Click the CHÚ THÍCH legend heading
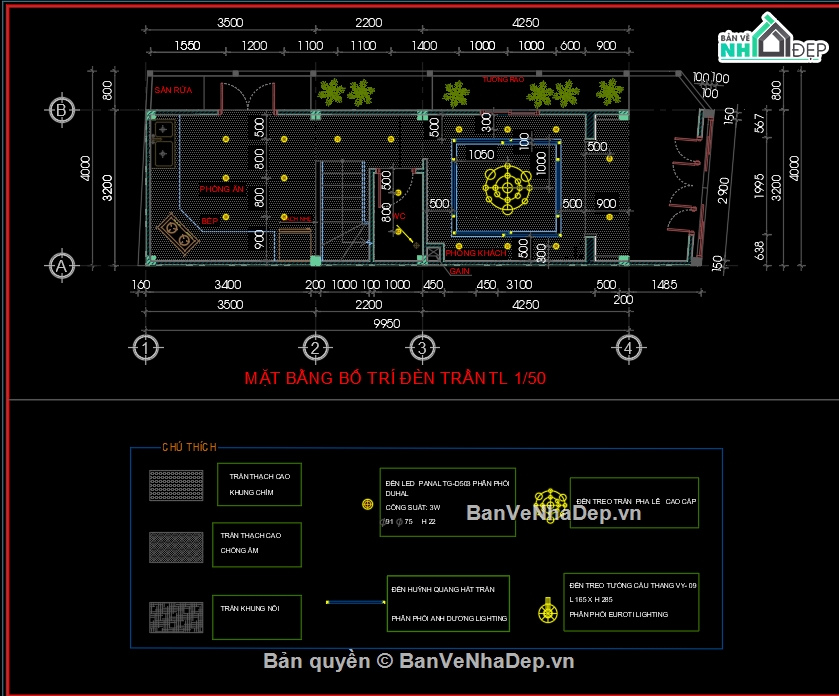The width and height of the screenshot is (839, 696). pos(189,448)
